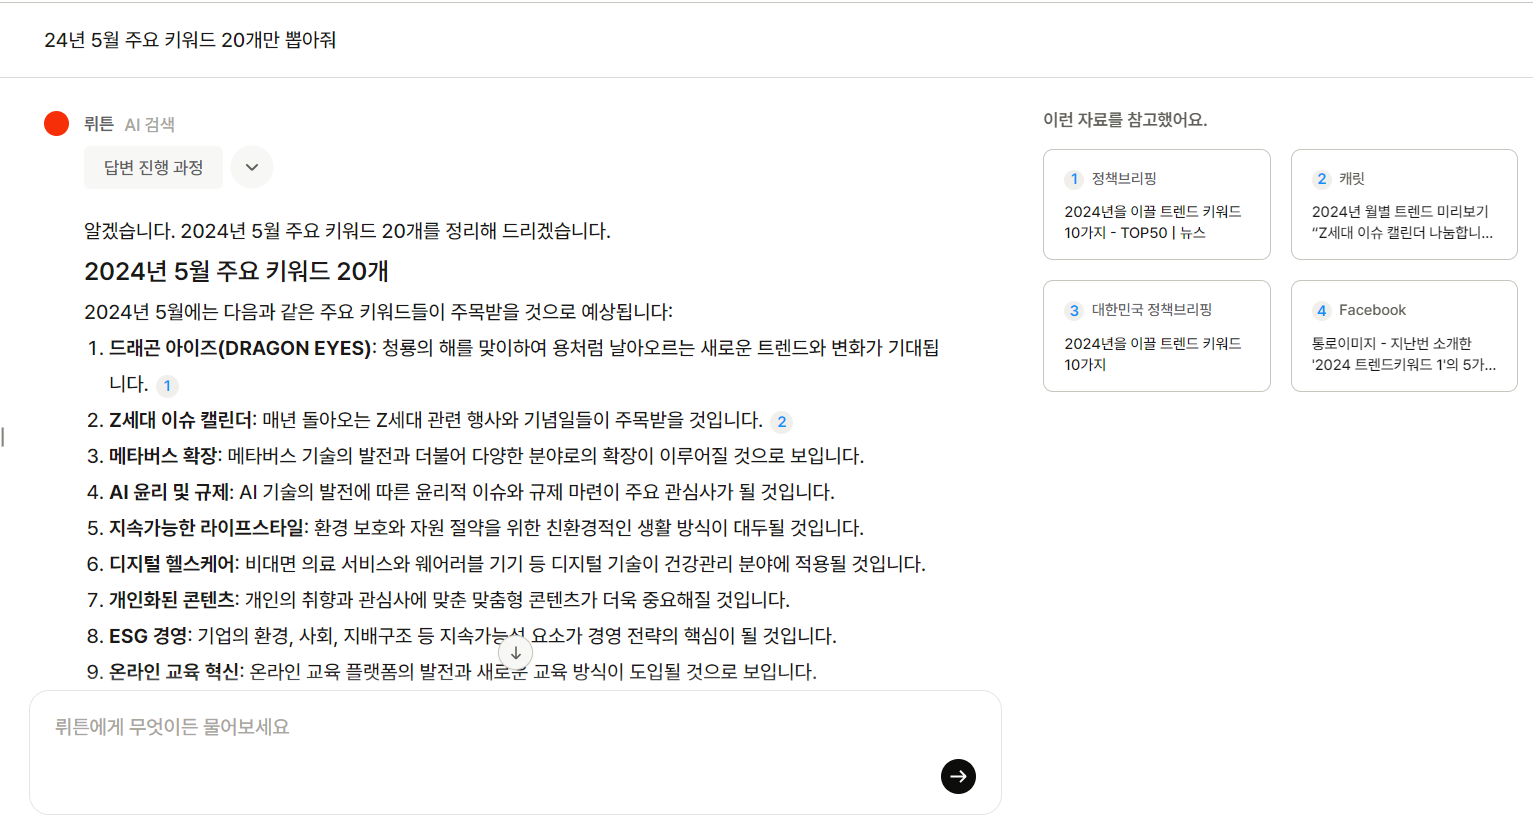This screenshot has width=1533, height=822.
Task: Open the 캐릿 monthly trend reference
Action: [1404, 204]
